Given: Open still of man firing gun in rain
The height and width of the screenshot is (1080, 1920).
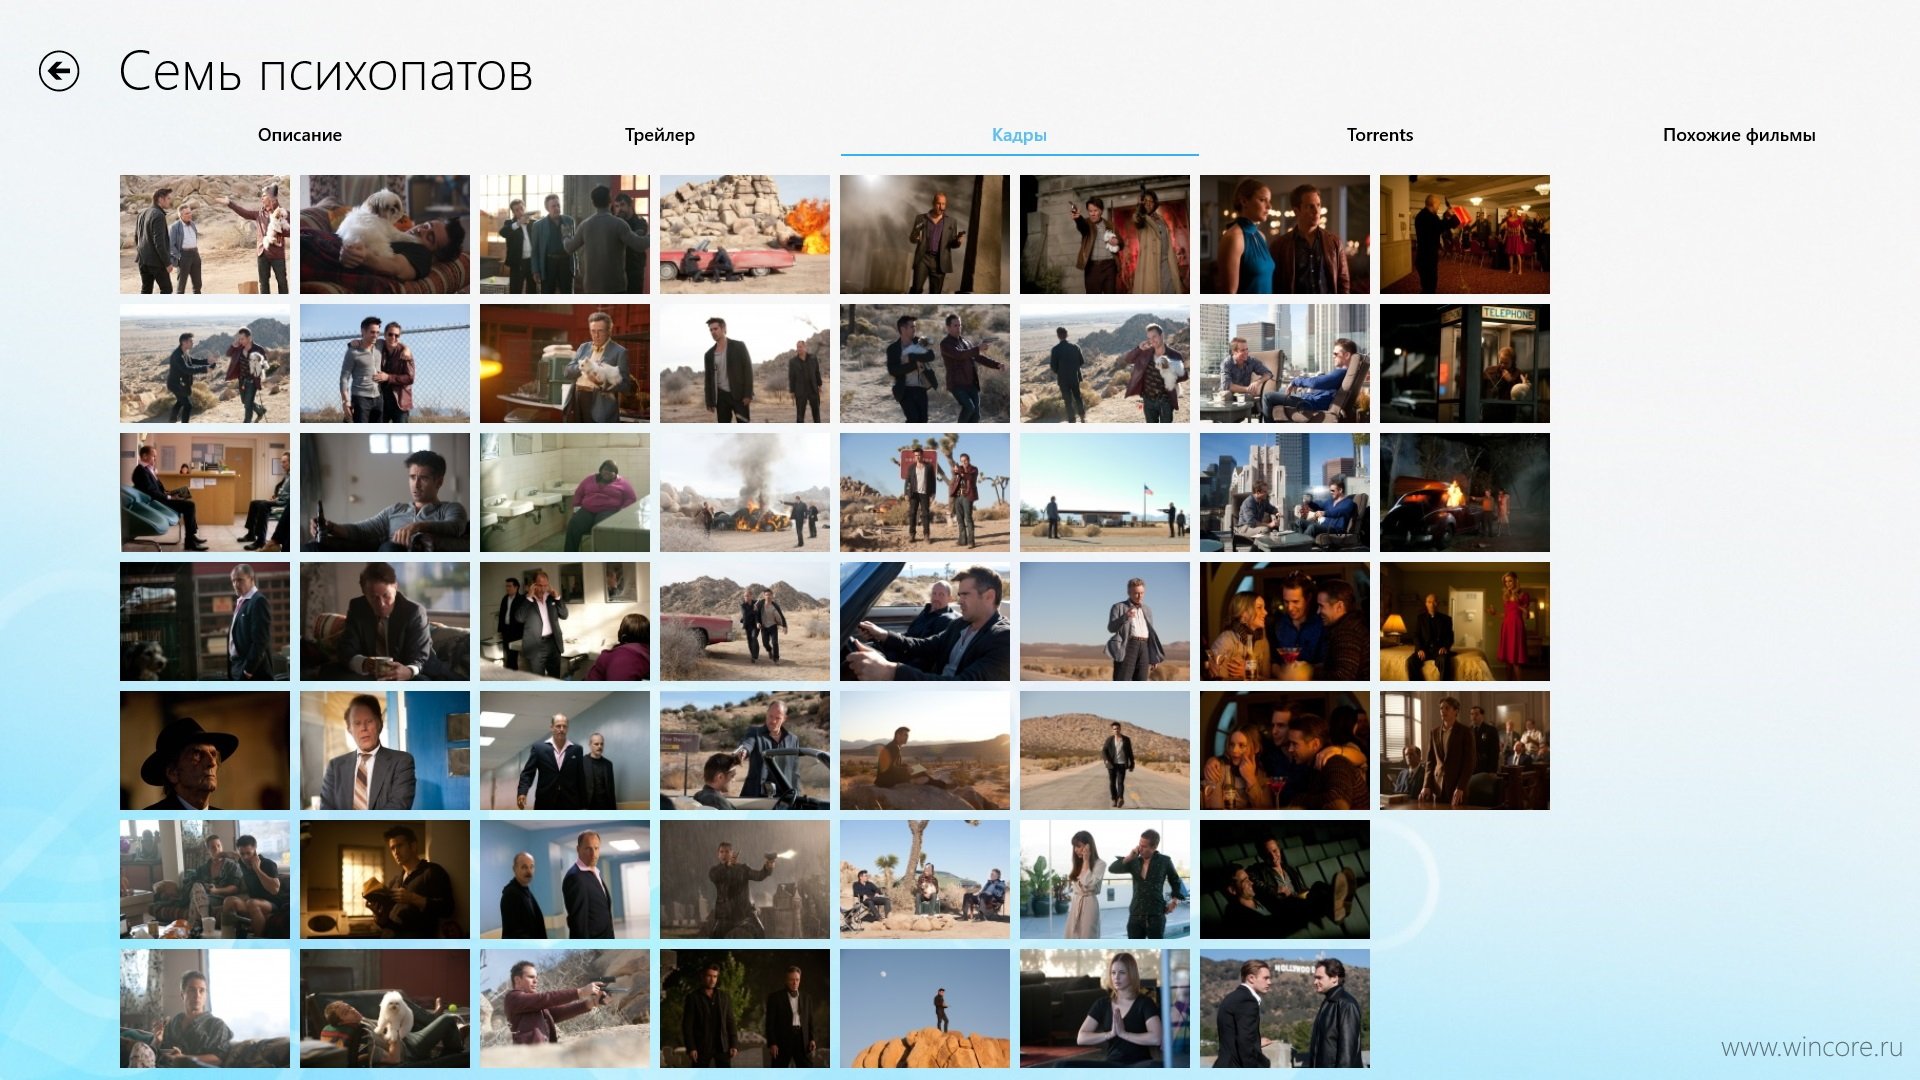Looking at the screenshot, I should click(x=745, y=879).
